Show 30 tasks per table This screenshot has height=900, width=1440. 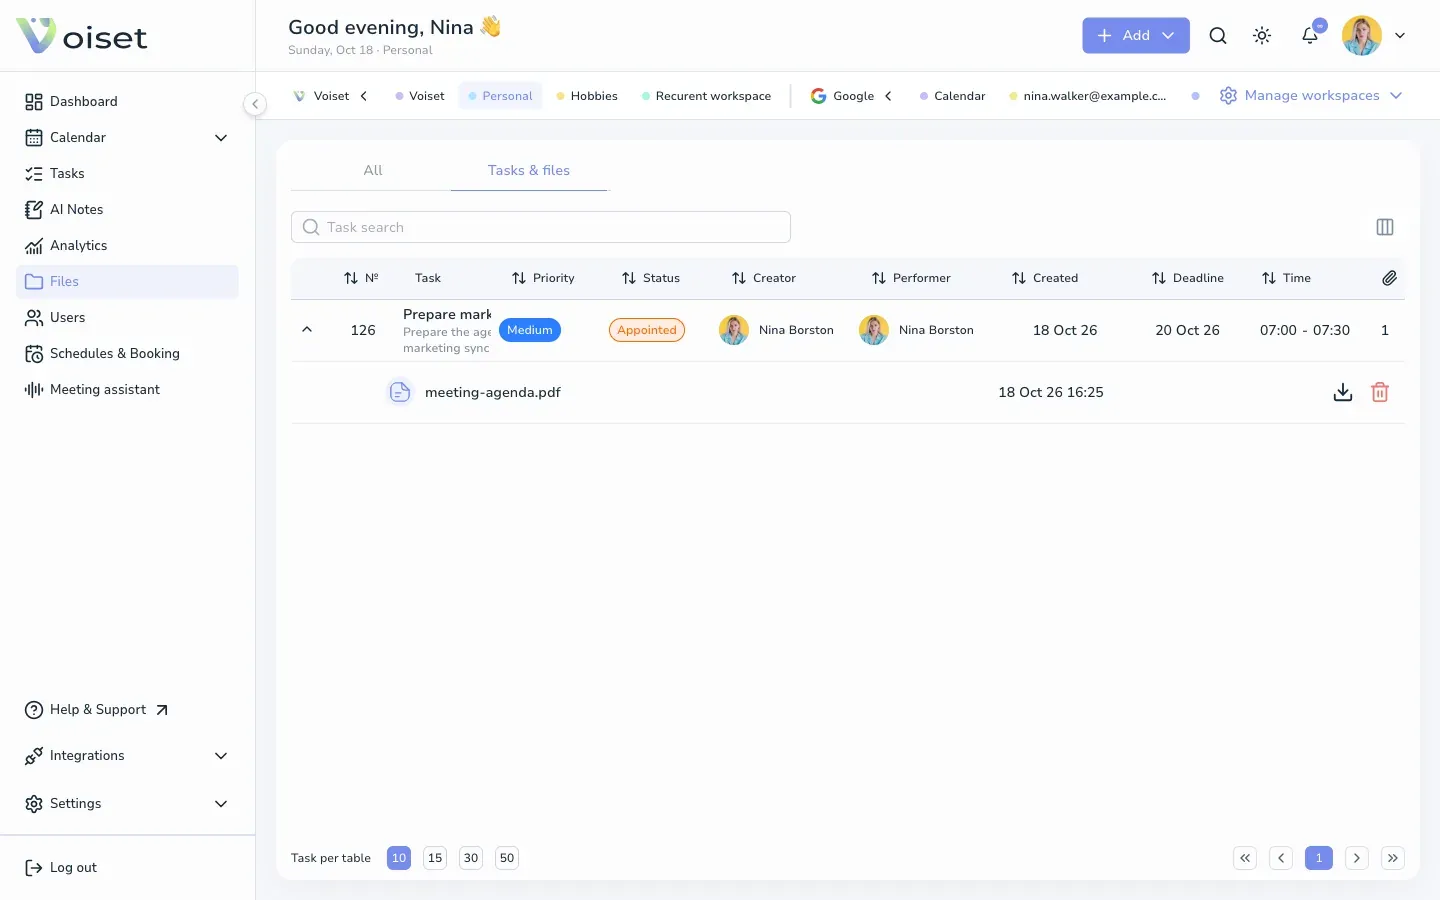[471, 858]
